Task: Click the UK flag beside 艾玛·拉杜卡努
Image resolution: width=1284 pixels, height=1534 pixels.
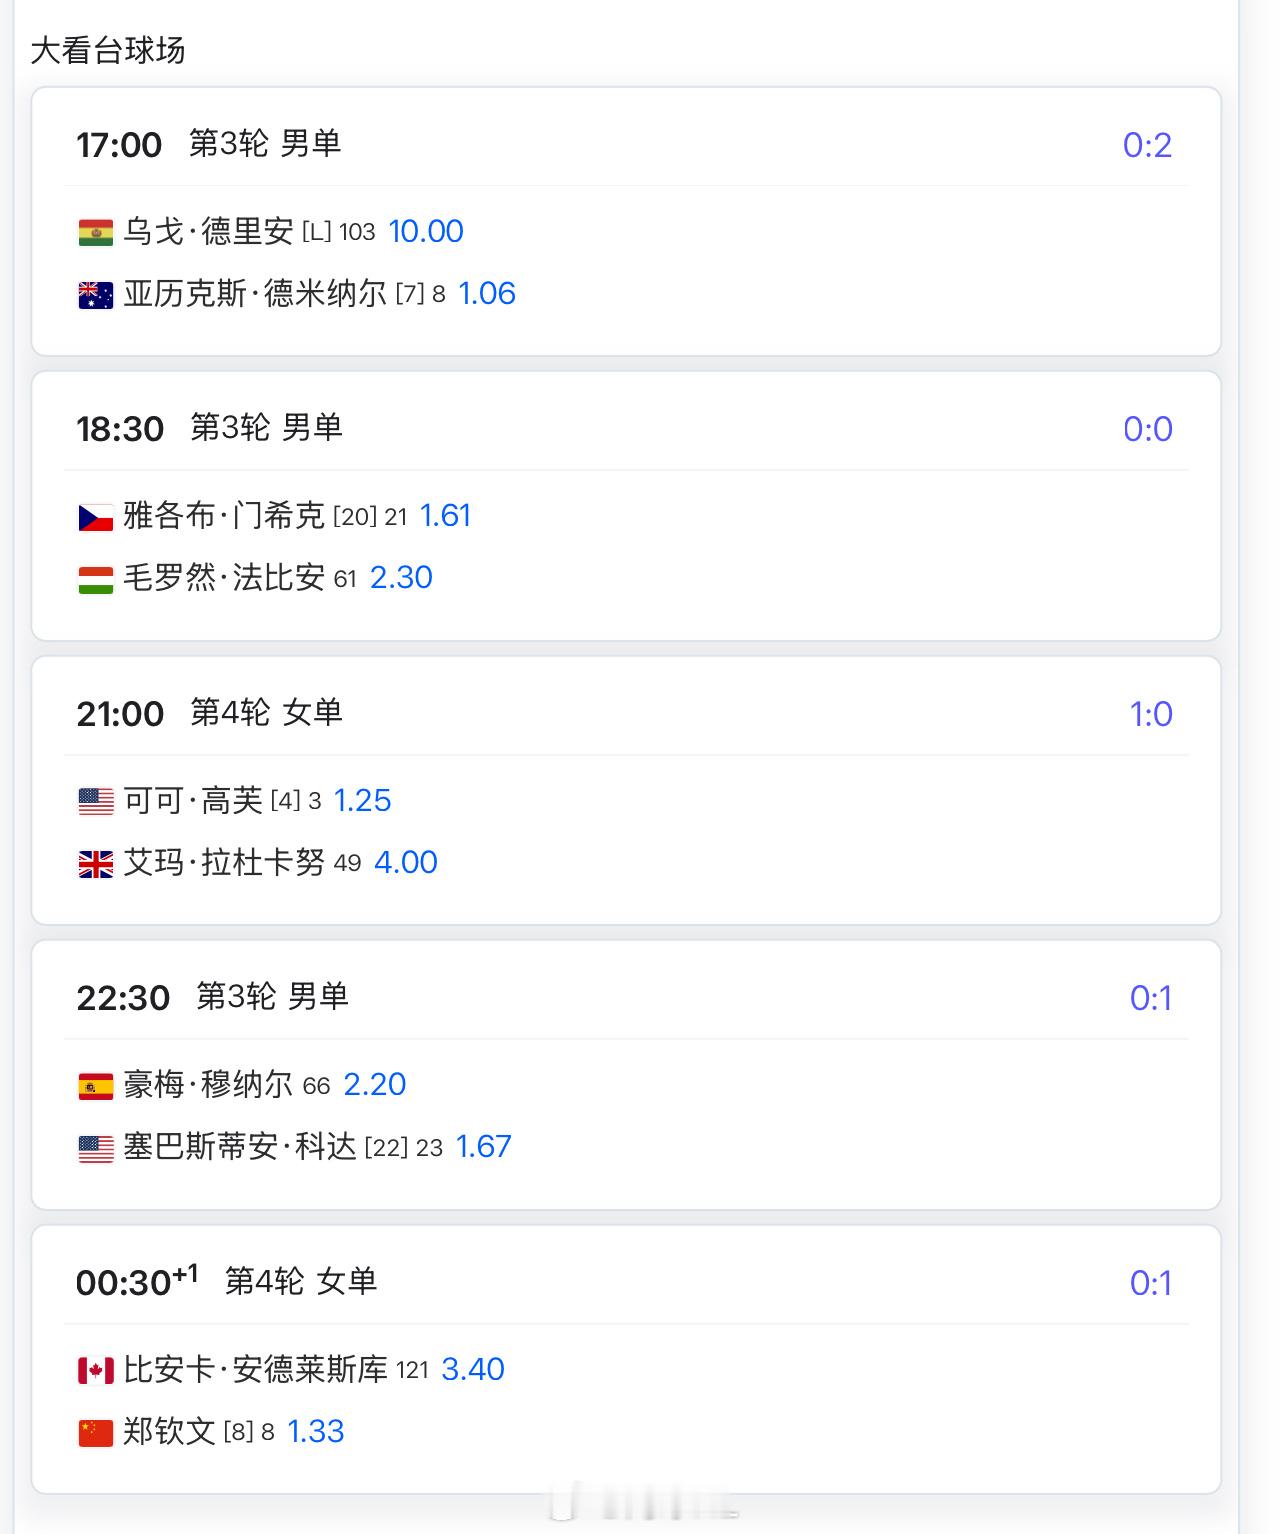Action: pos(96,864)
